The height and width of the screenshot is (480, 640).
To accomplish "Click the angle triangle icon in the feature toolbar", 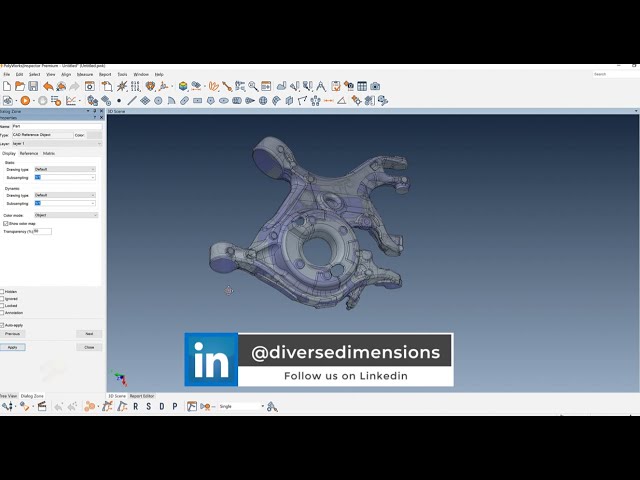I will (x=342, y=100).
